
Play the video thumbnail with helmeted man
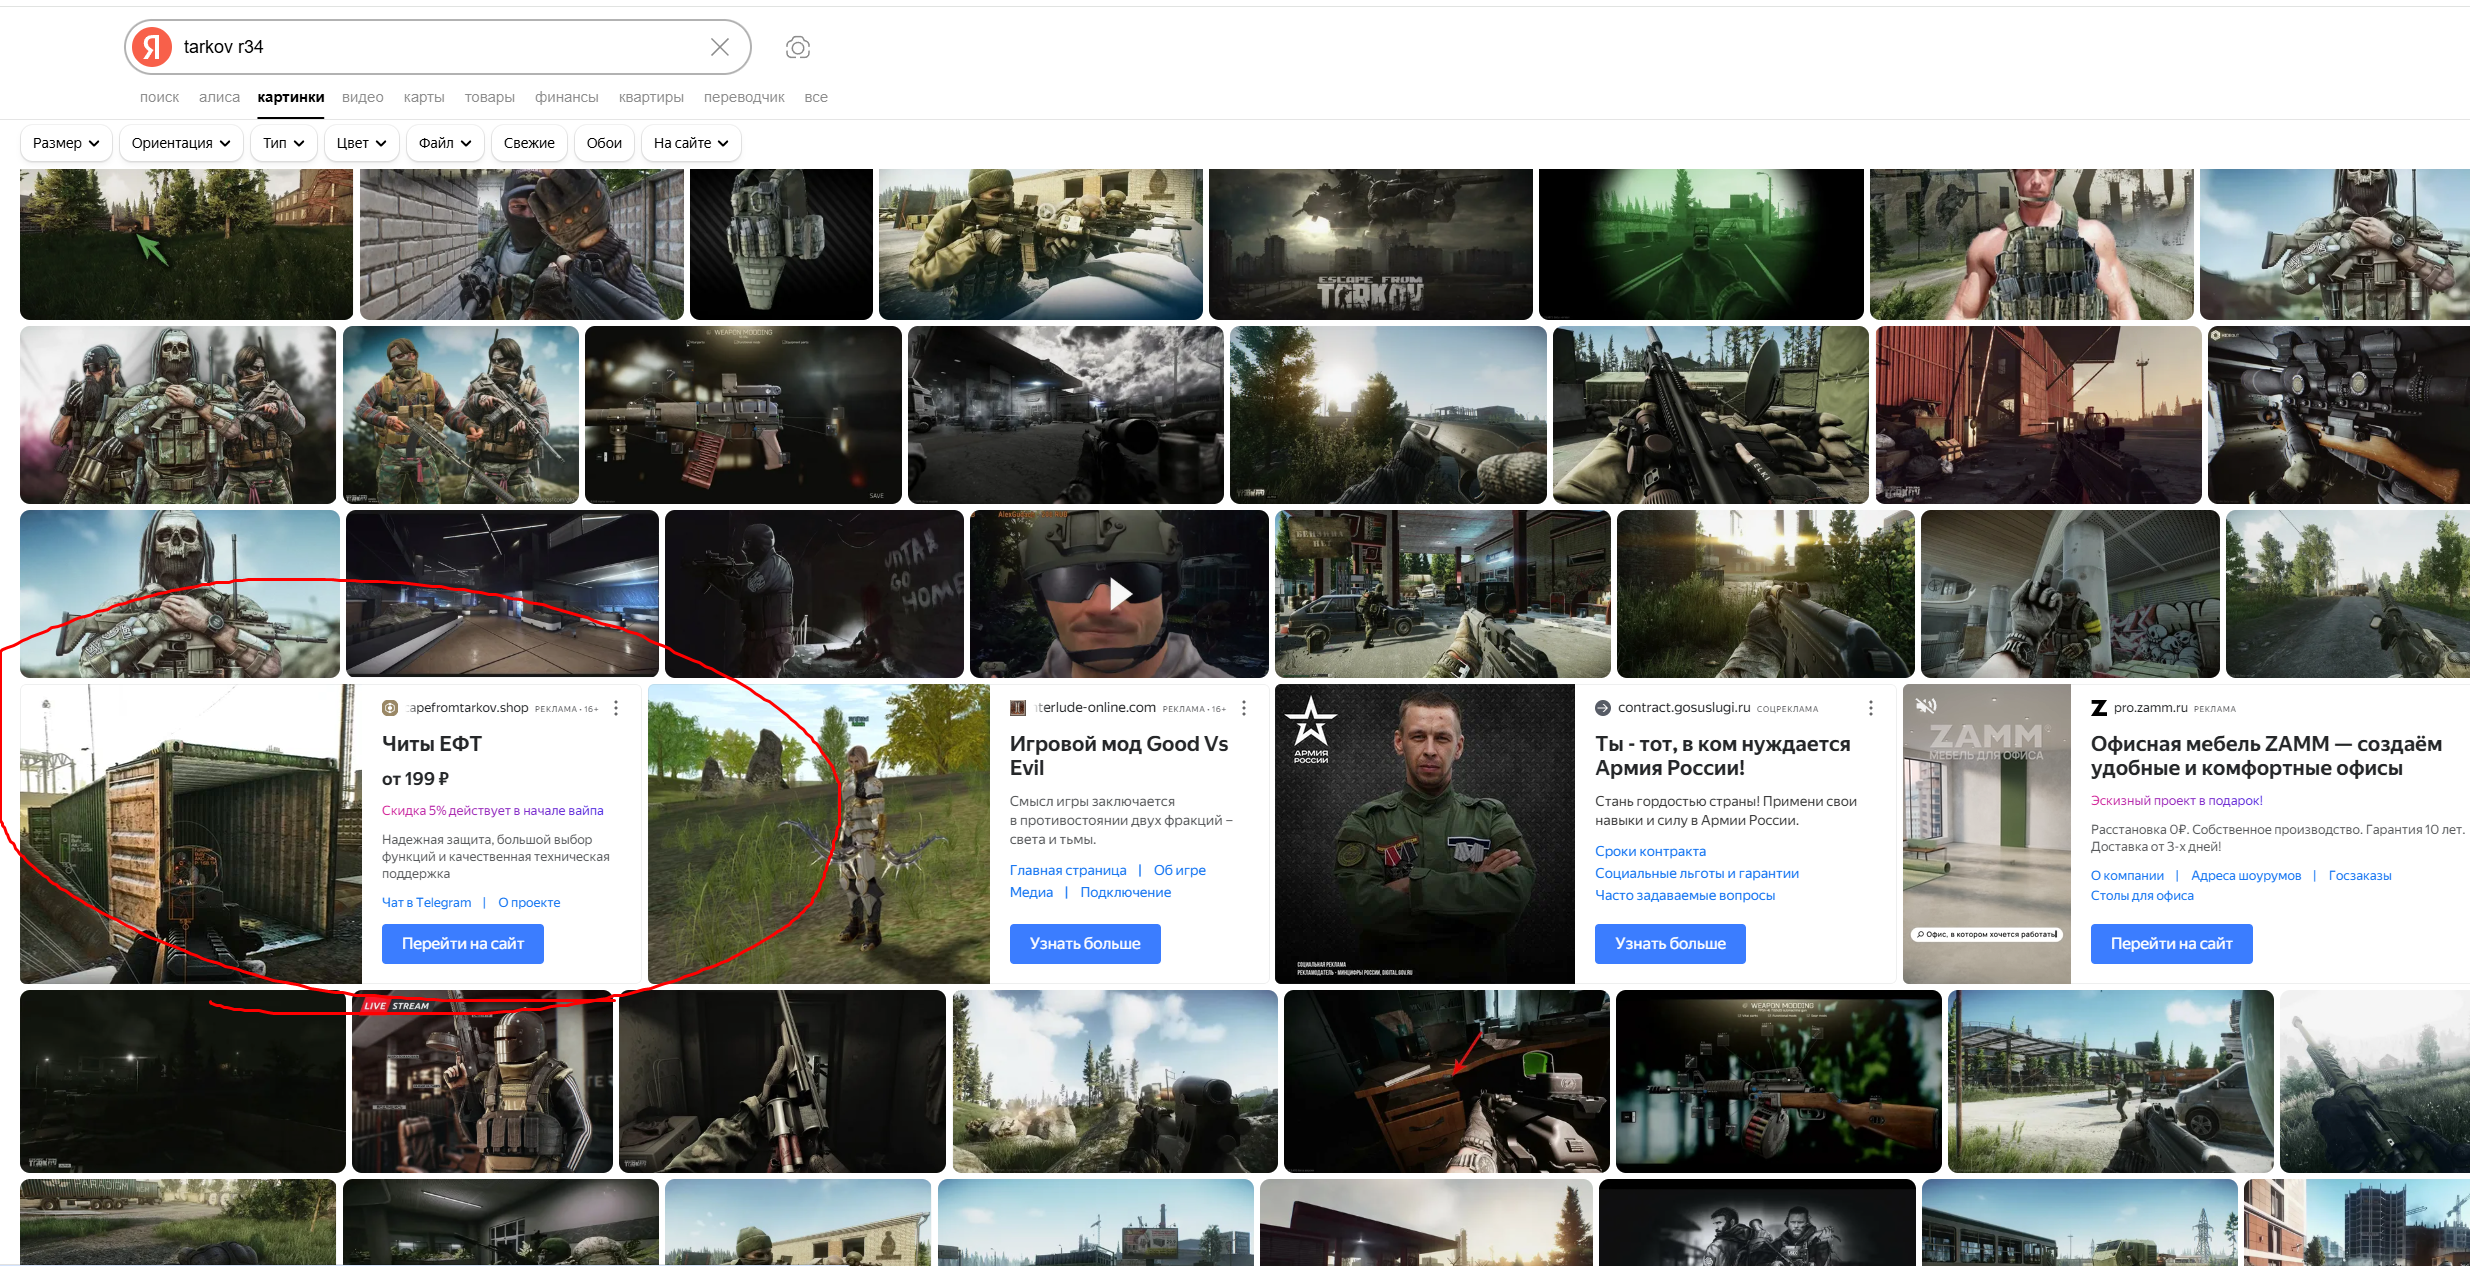[1119, 594]
